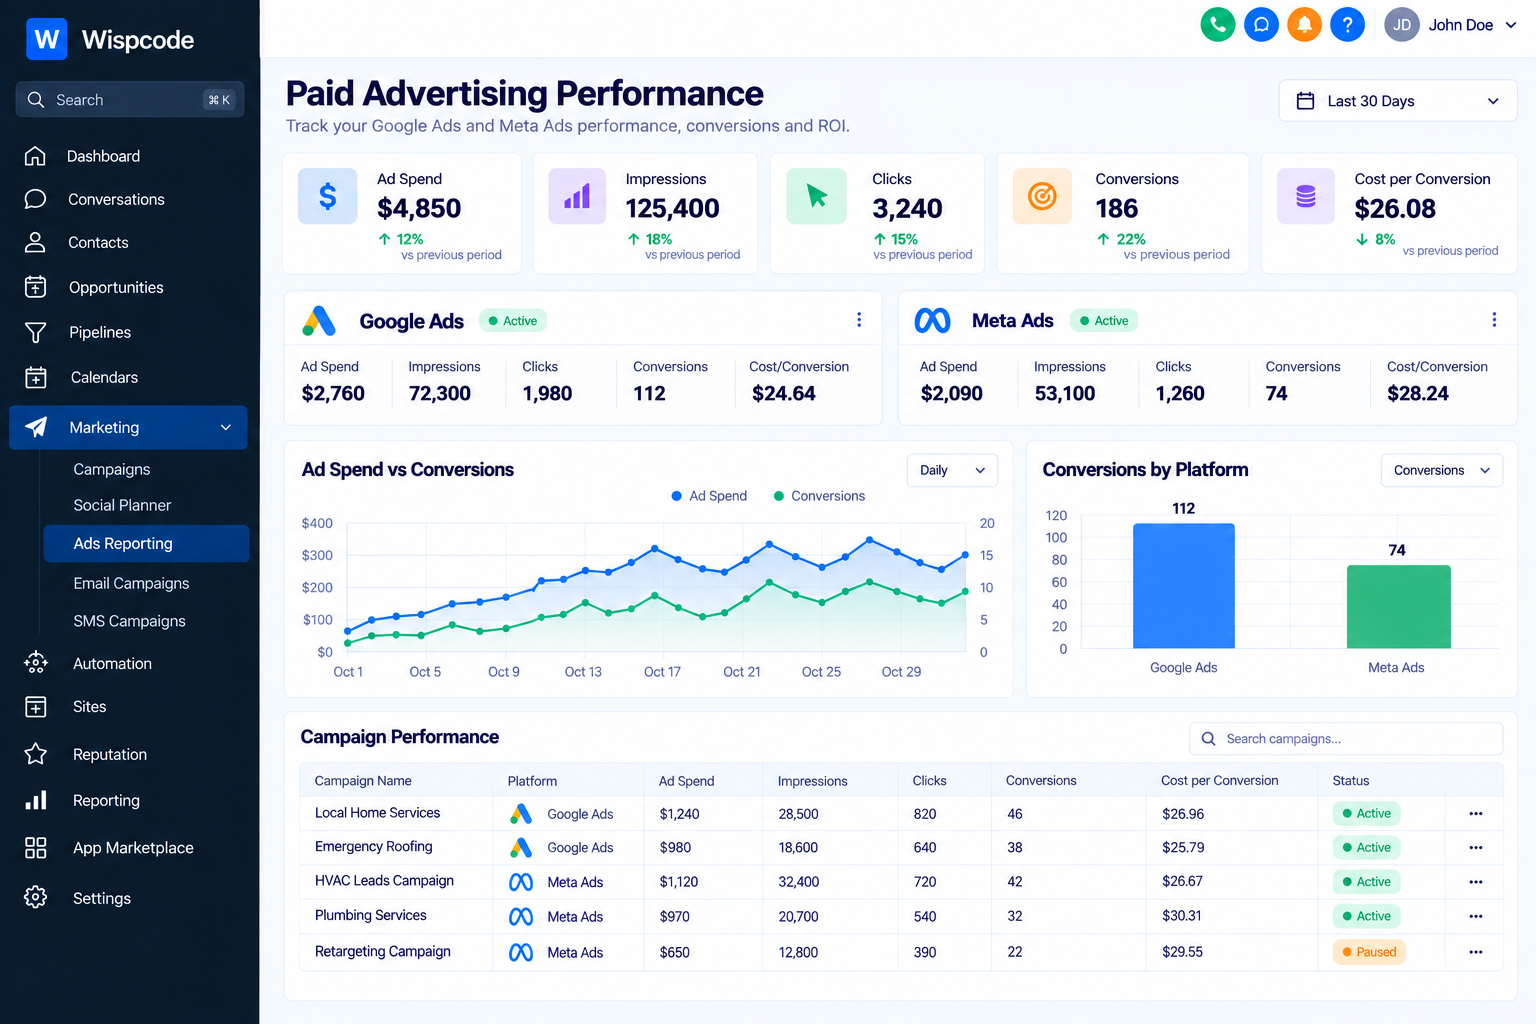Open Campaigns under Marketing
Screen dimensions: 1536x1024
pos(111,469)
